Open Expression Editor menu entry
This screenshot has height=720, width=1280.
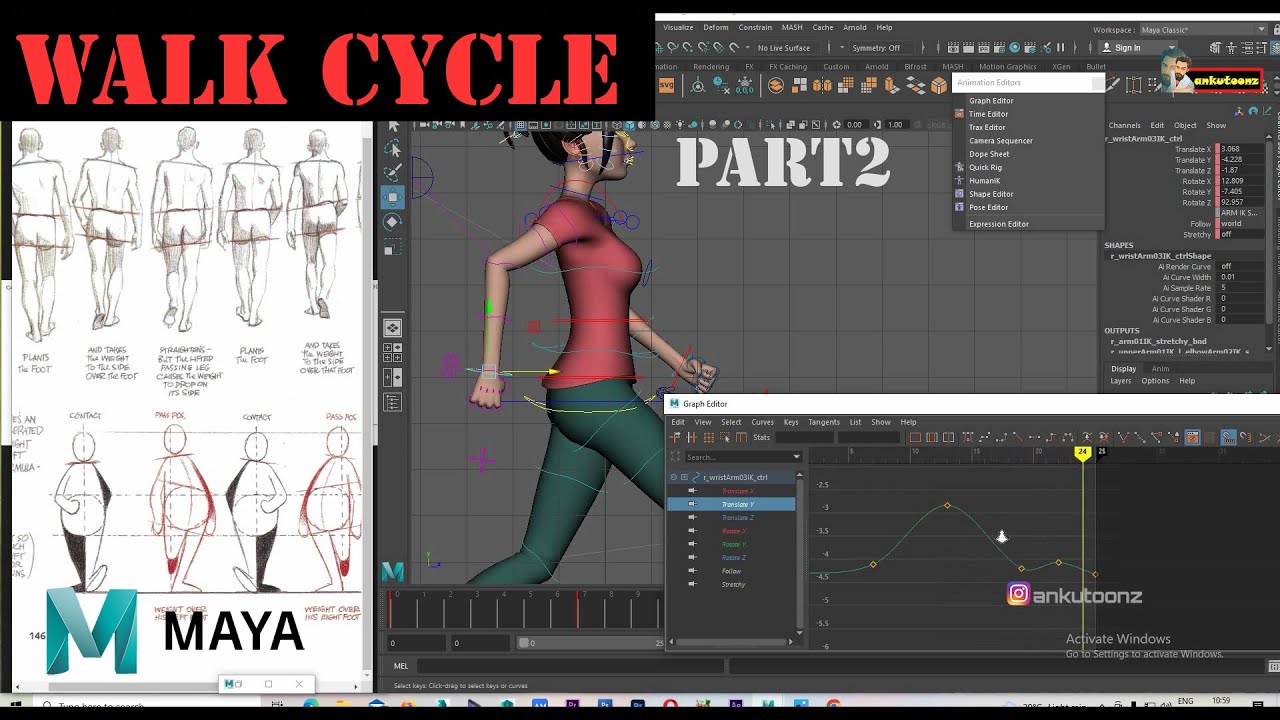(998, 224)
